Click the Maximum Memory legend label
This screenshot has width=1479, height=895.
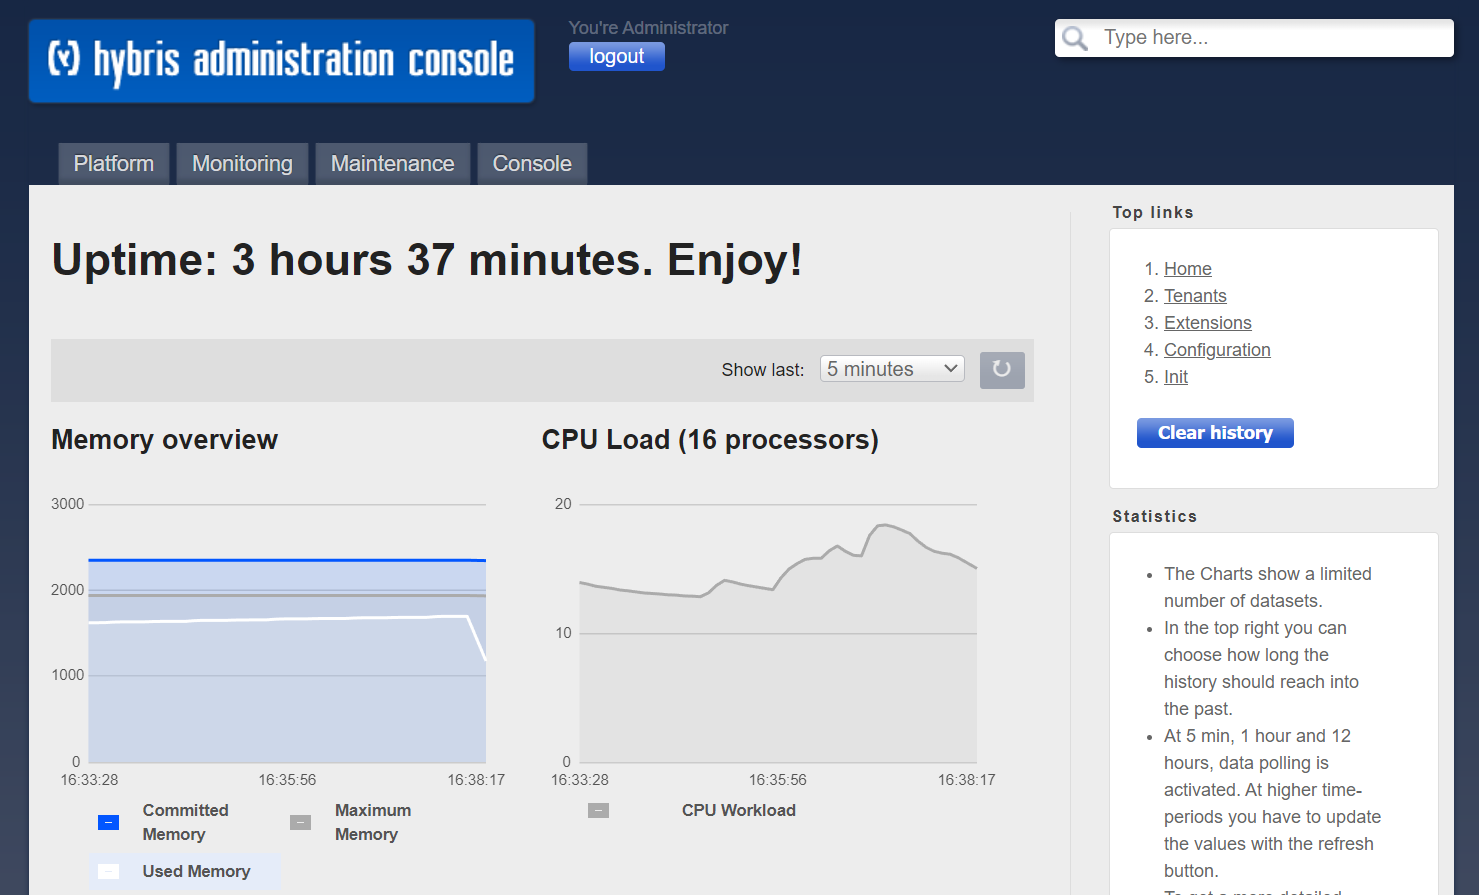(x=373, y=822)
